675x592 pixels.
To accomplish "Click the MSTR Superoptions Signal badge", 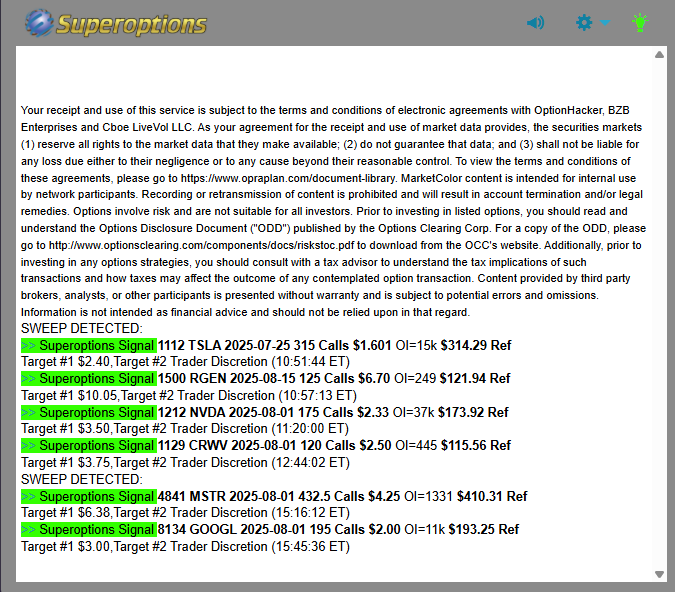I will click(x=88, y=496).
